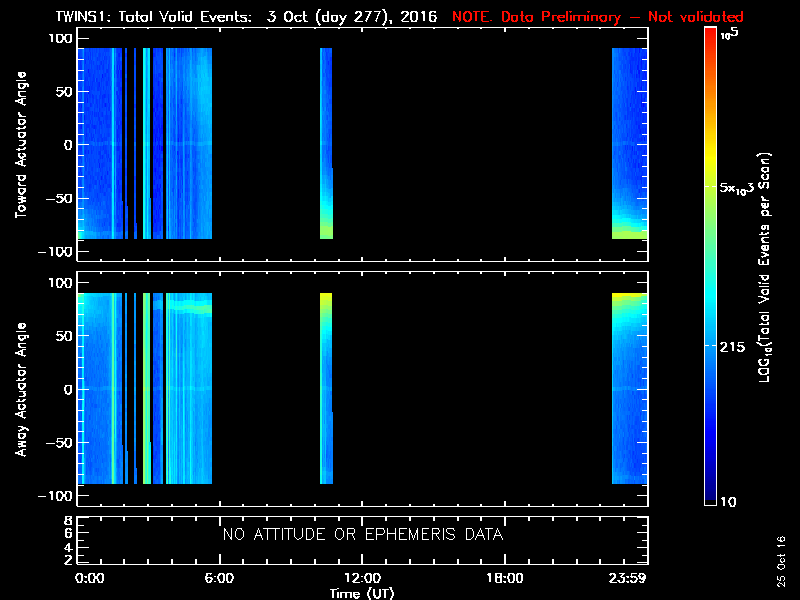Click the colorbar value '5x10^3'
The width and height of the screenshot is (800, 600).
[x=737, y=188]
